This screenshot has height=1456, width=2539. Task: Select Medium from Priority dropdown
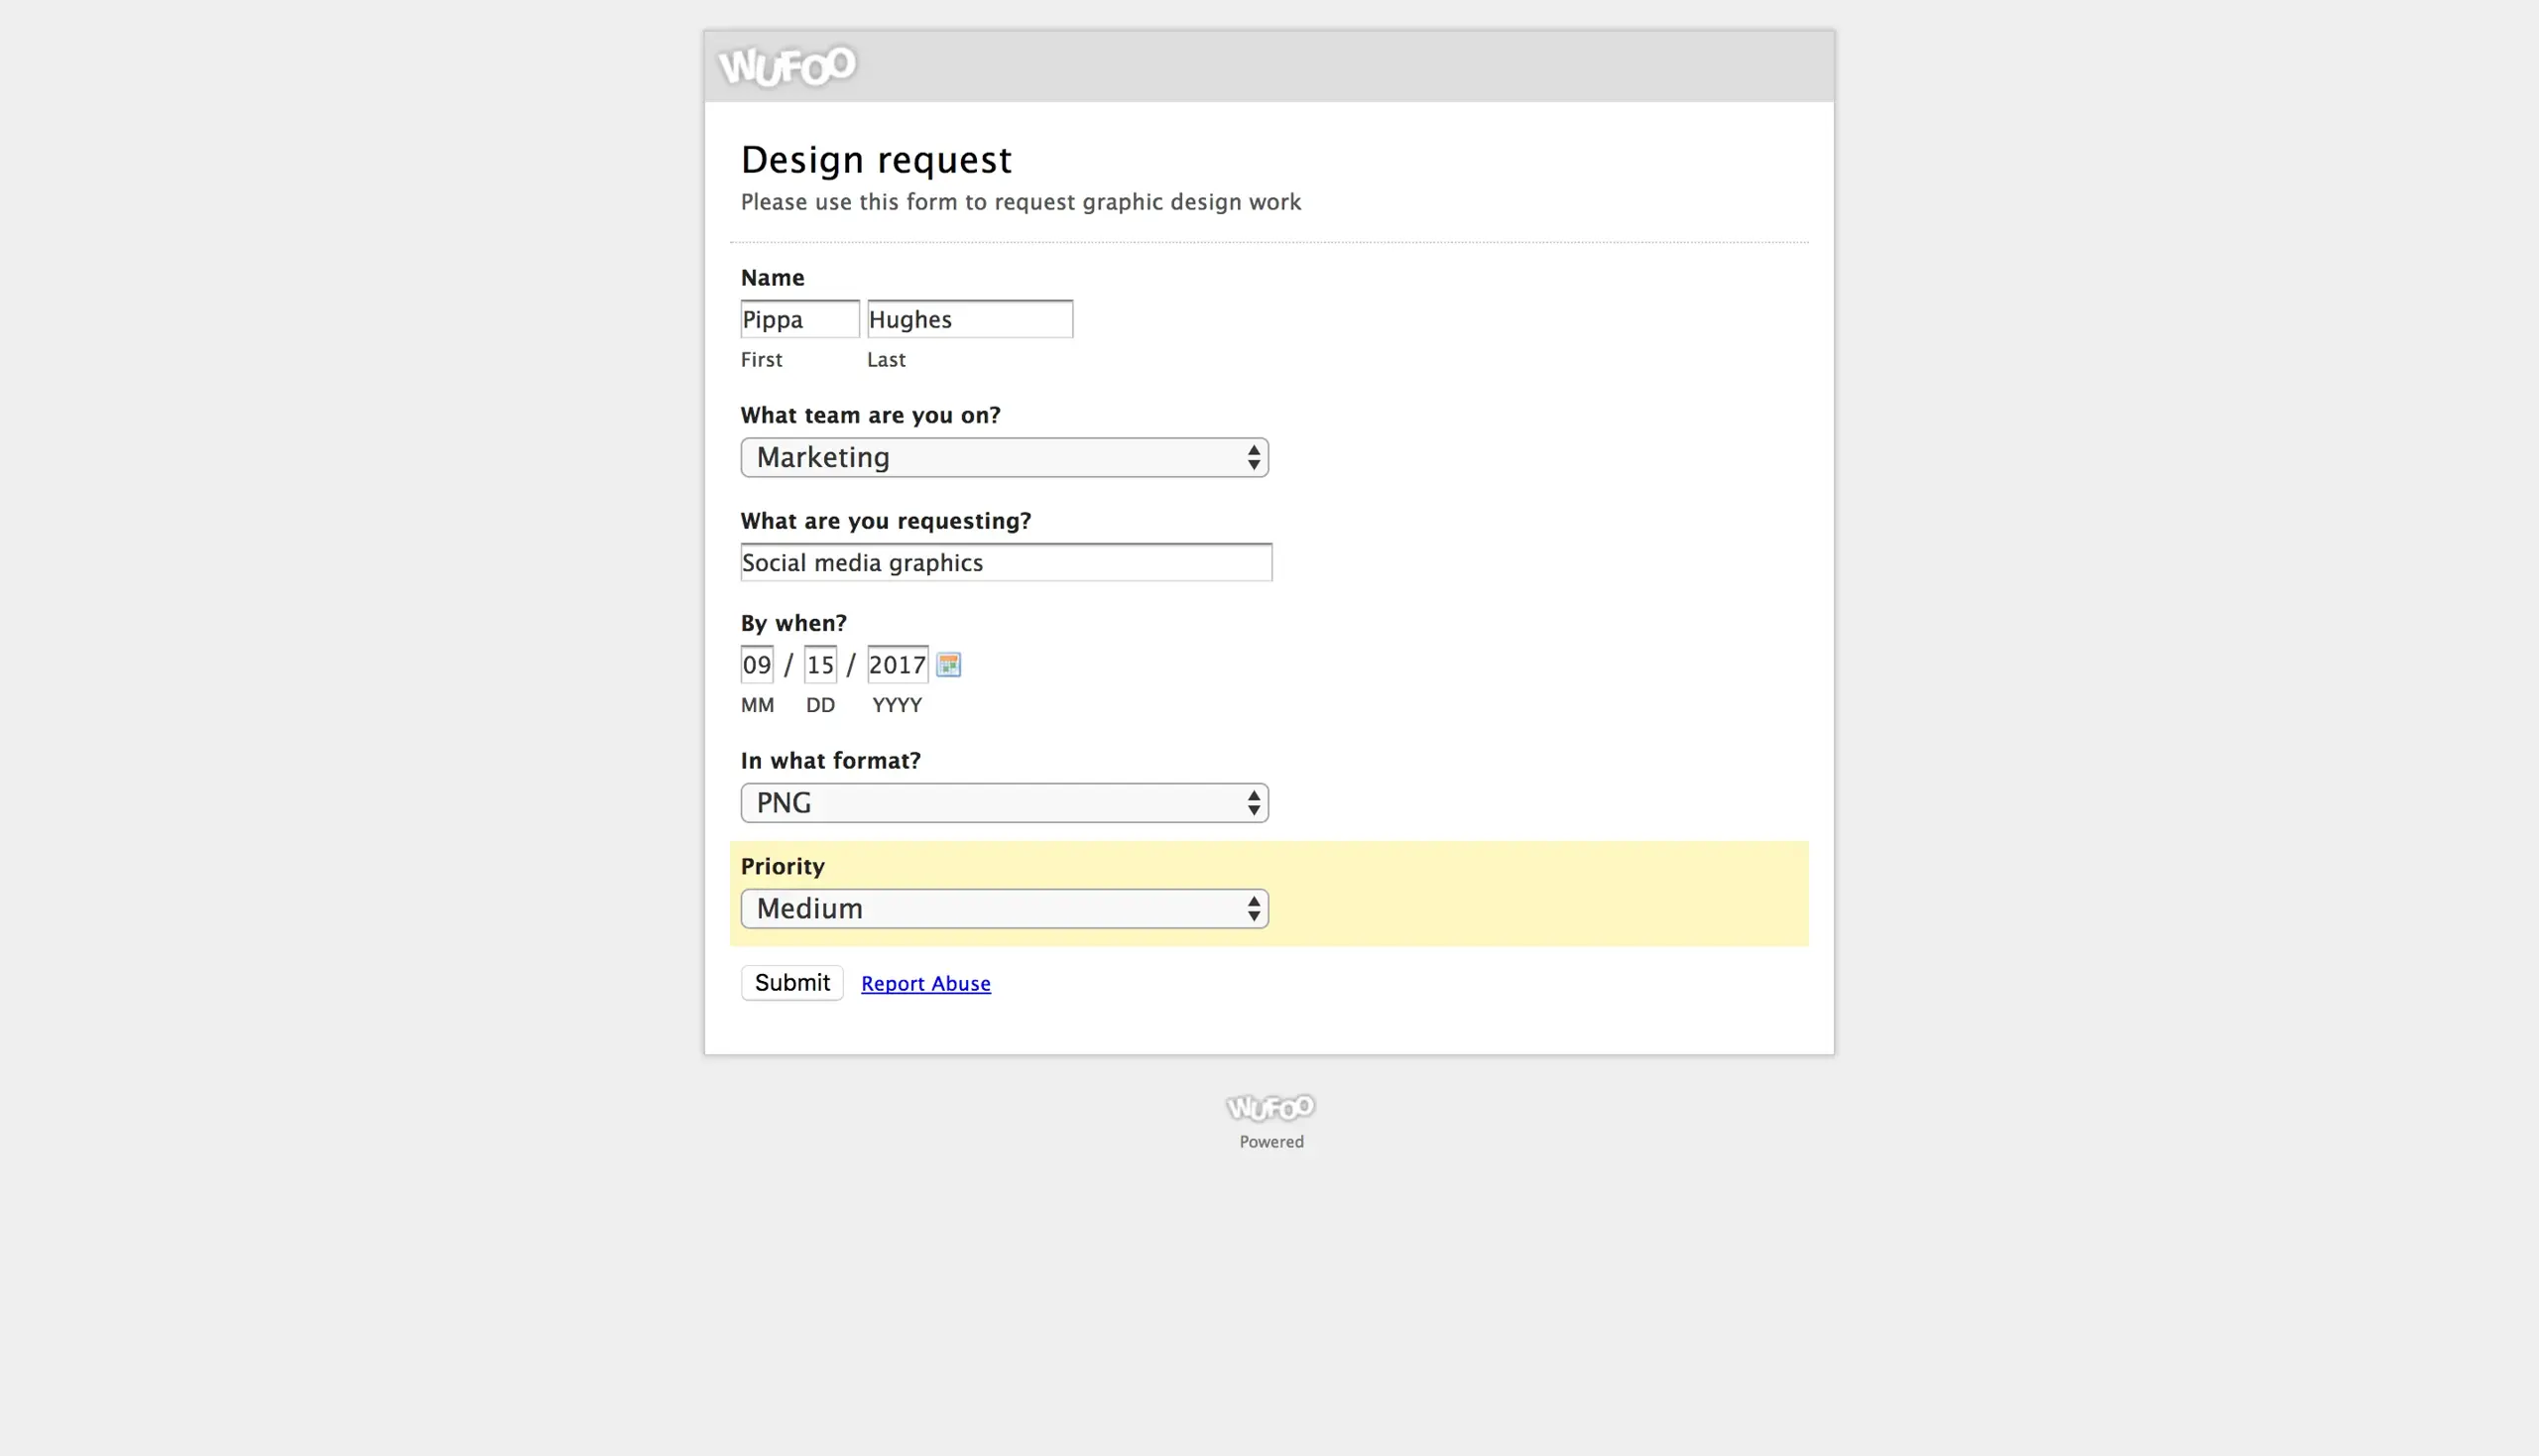tap(1005, 907)
